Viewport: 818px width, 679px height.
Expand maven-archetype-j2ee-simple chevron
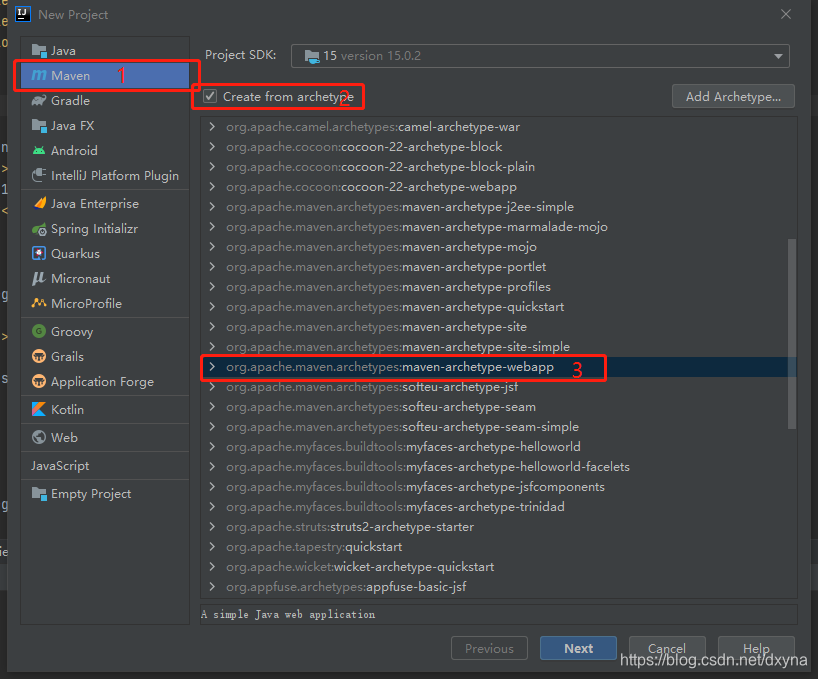coord(212,207)
